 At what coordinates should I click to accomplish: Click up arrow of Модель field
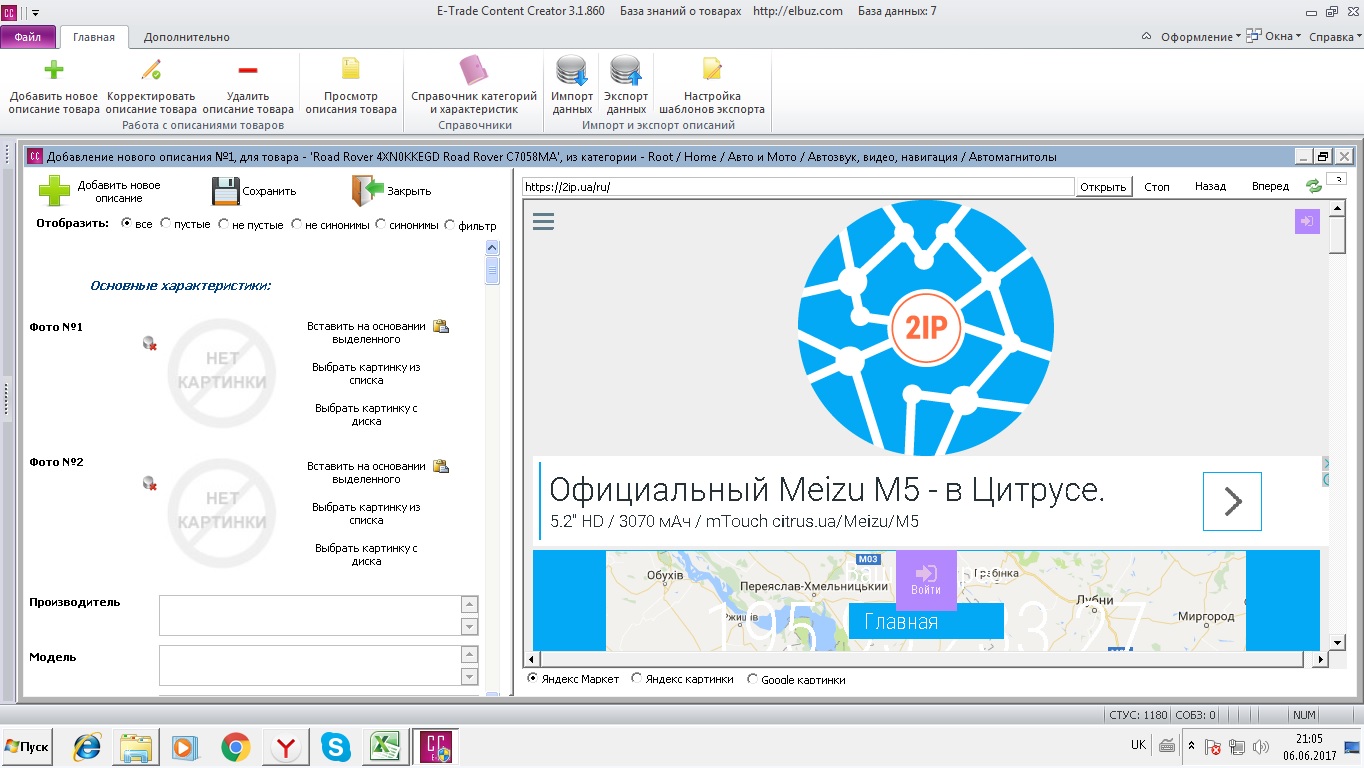[469, 655]
